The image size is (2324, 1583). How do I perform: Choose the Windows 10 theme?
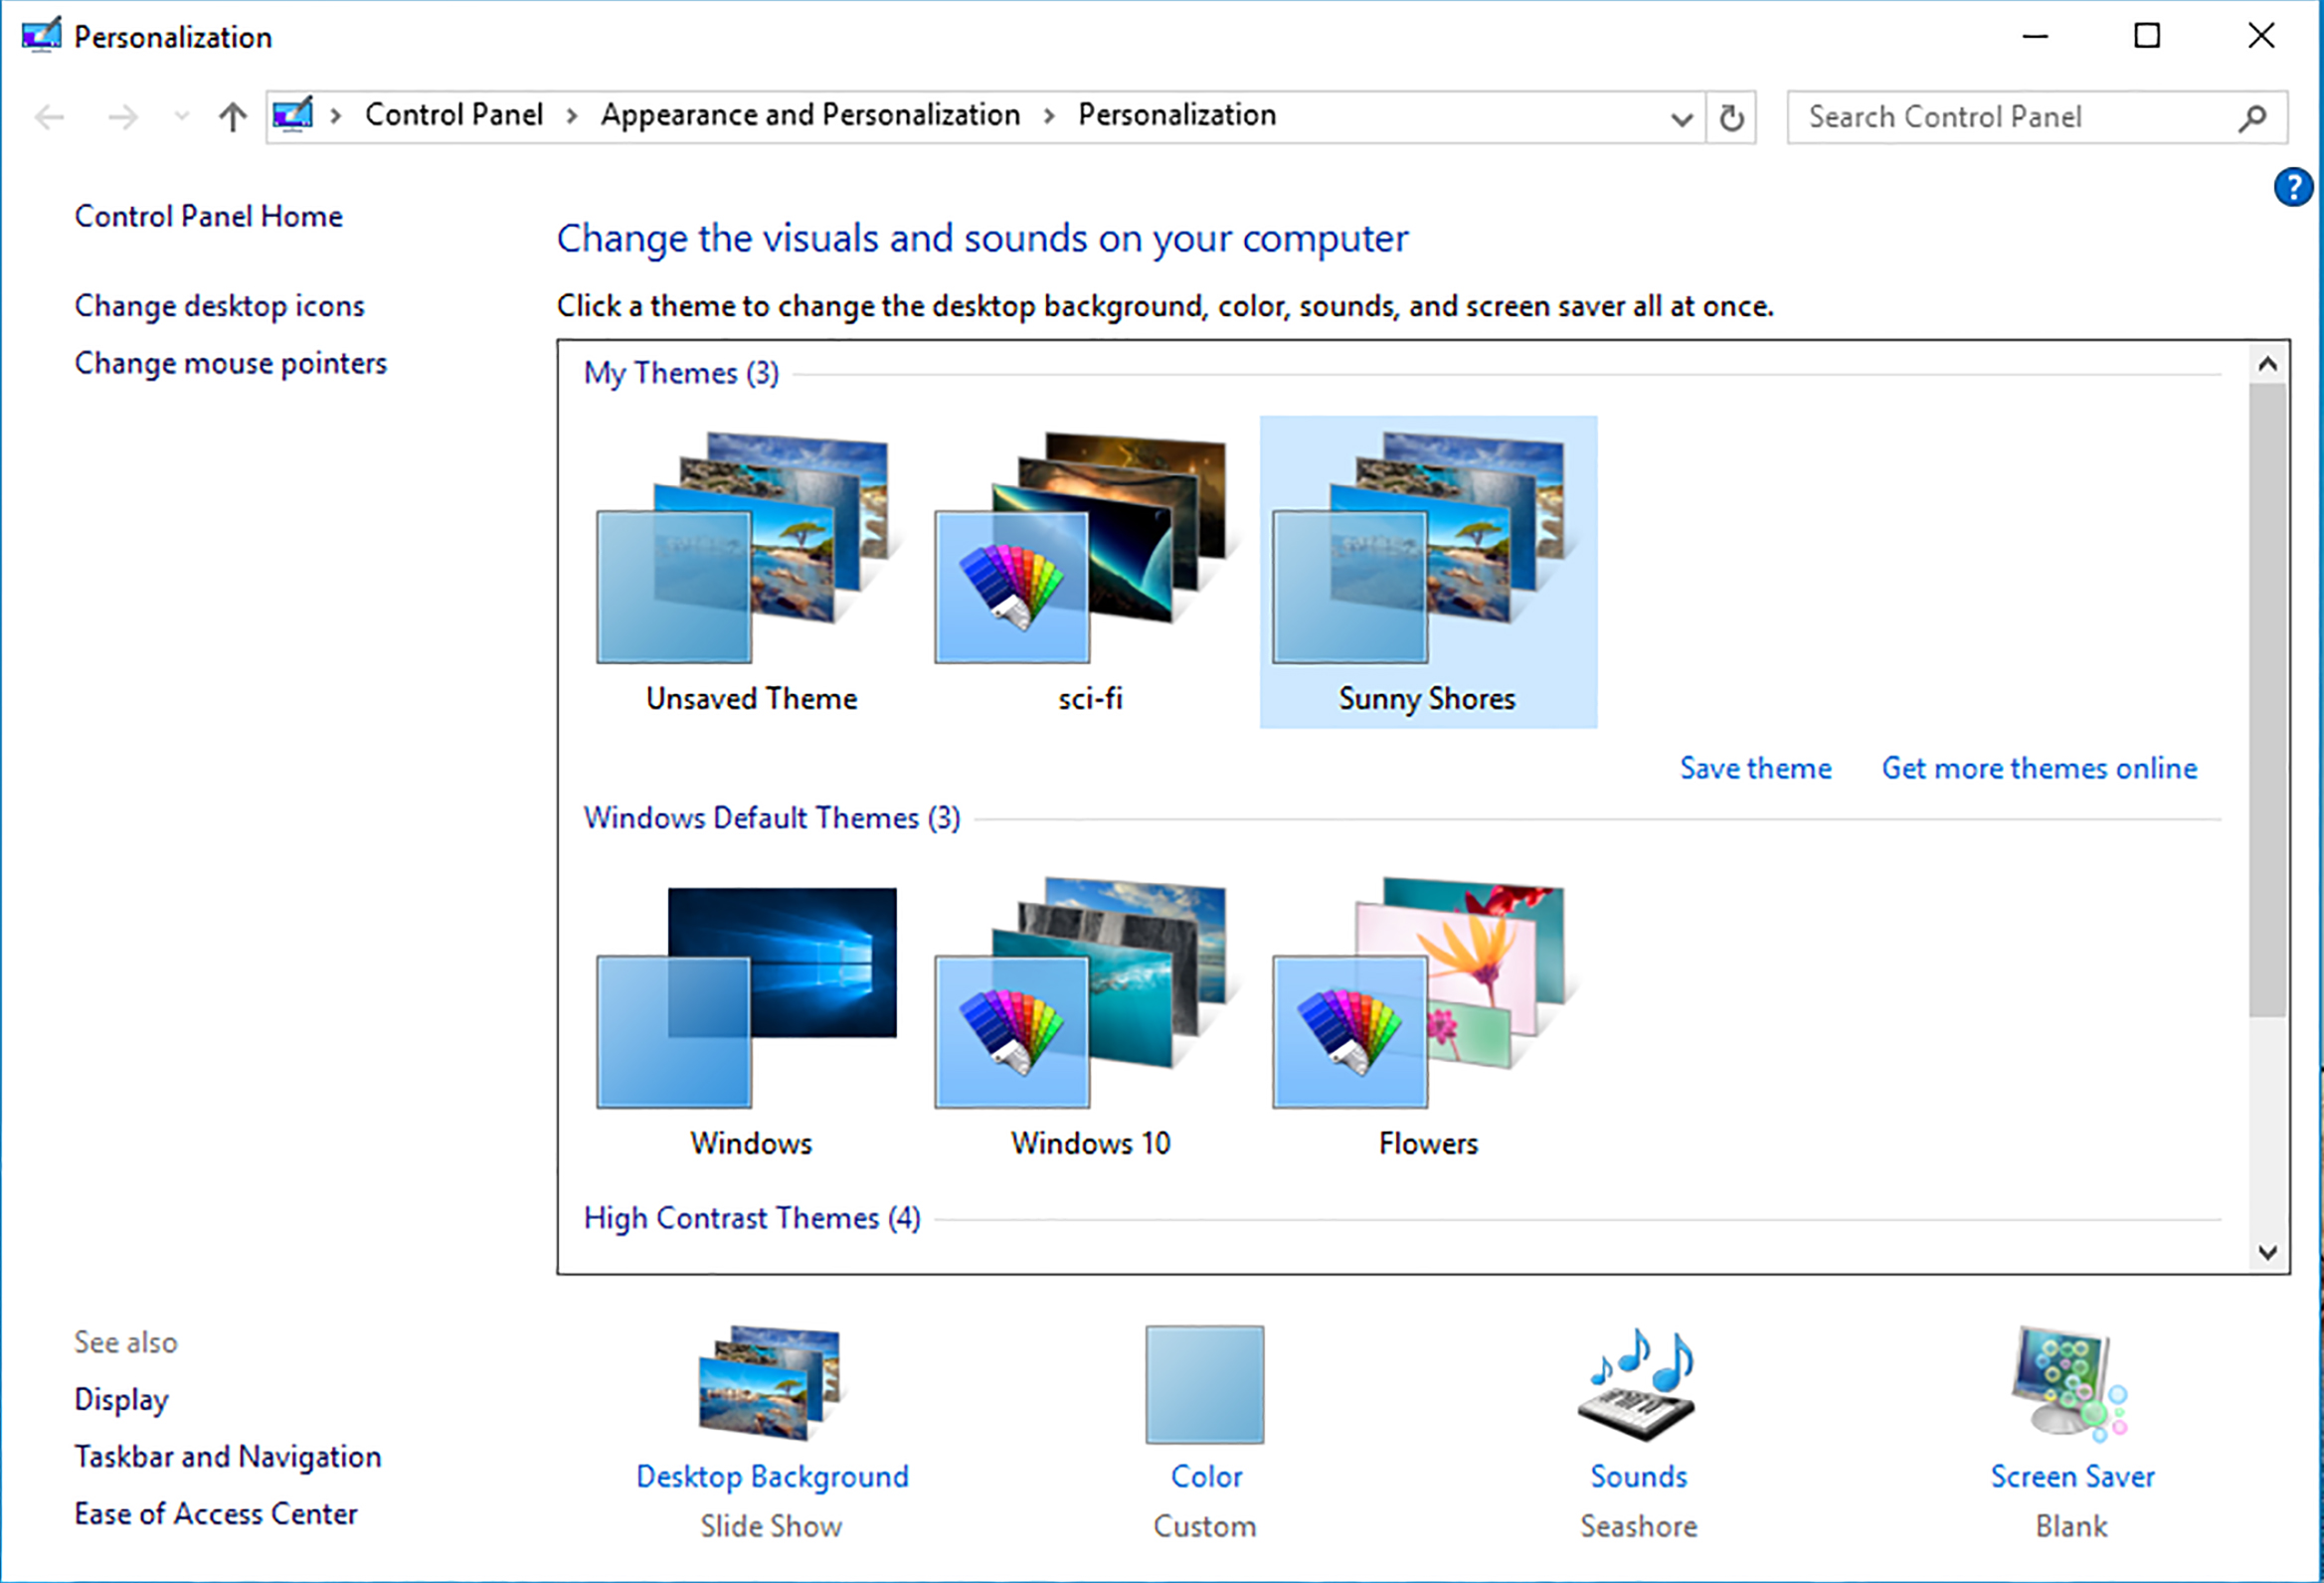pyautogui.click(x=1089, y=1017)
